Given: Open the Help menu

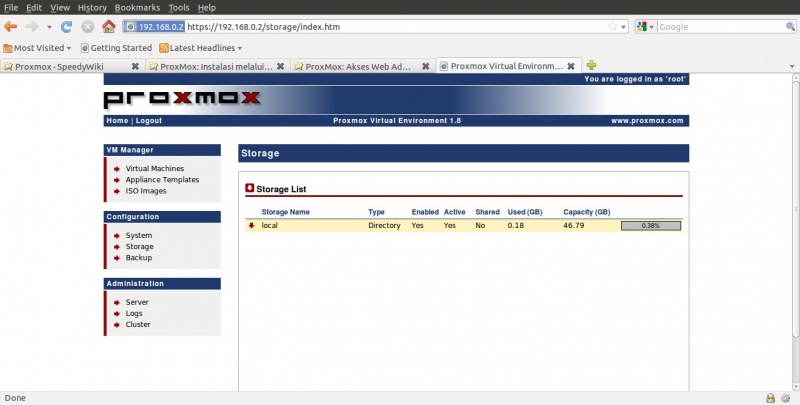Looking at the screenshot, I should [207, 8].
